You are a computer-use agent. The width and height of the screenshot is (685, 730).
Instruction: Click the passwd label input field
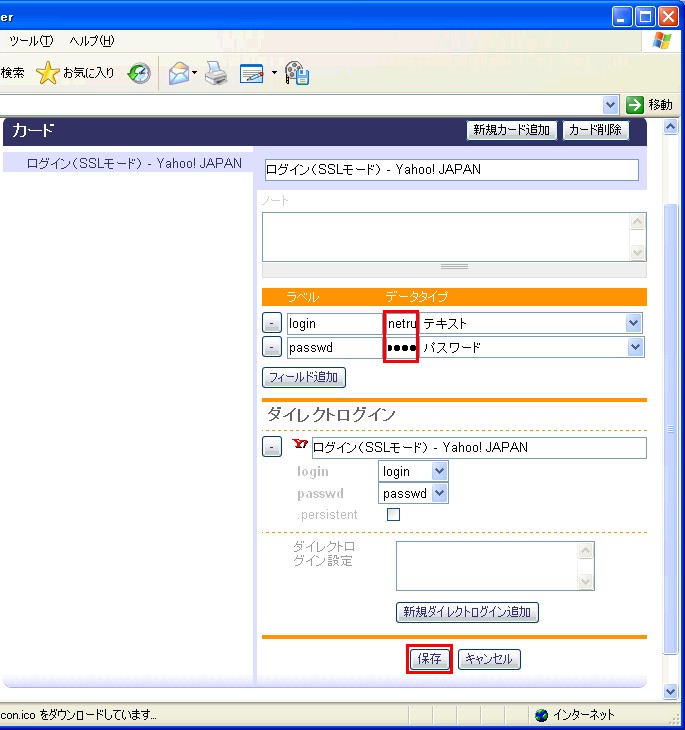coord(335,347)
